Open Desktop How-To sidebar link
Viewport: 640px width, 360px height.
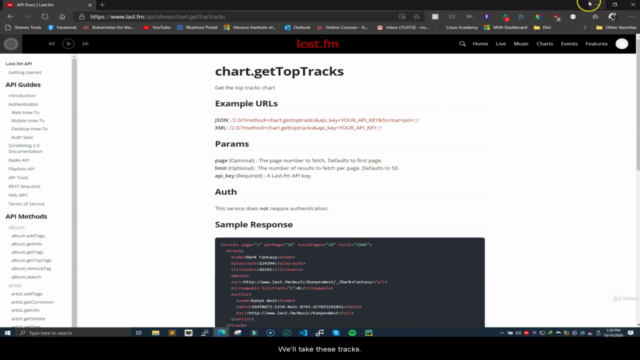coord(29,129)
